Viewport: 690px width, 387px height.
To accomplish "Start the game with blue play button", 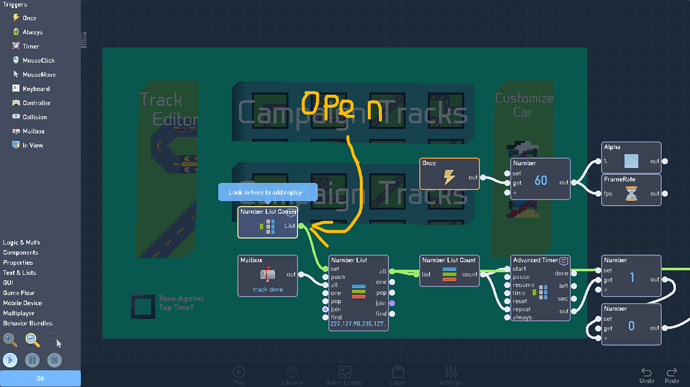I will click(10, 360).
